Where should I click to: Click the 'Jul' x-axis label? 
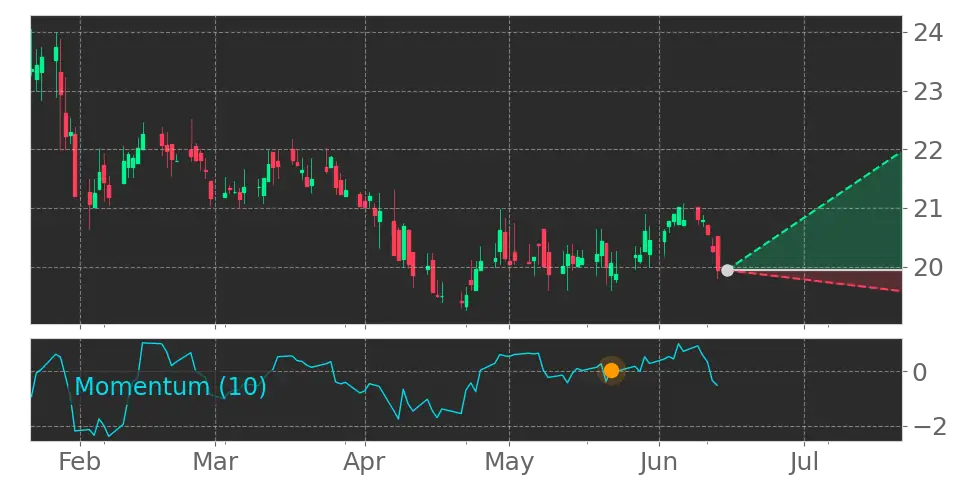tap(805, 462)
